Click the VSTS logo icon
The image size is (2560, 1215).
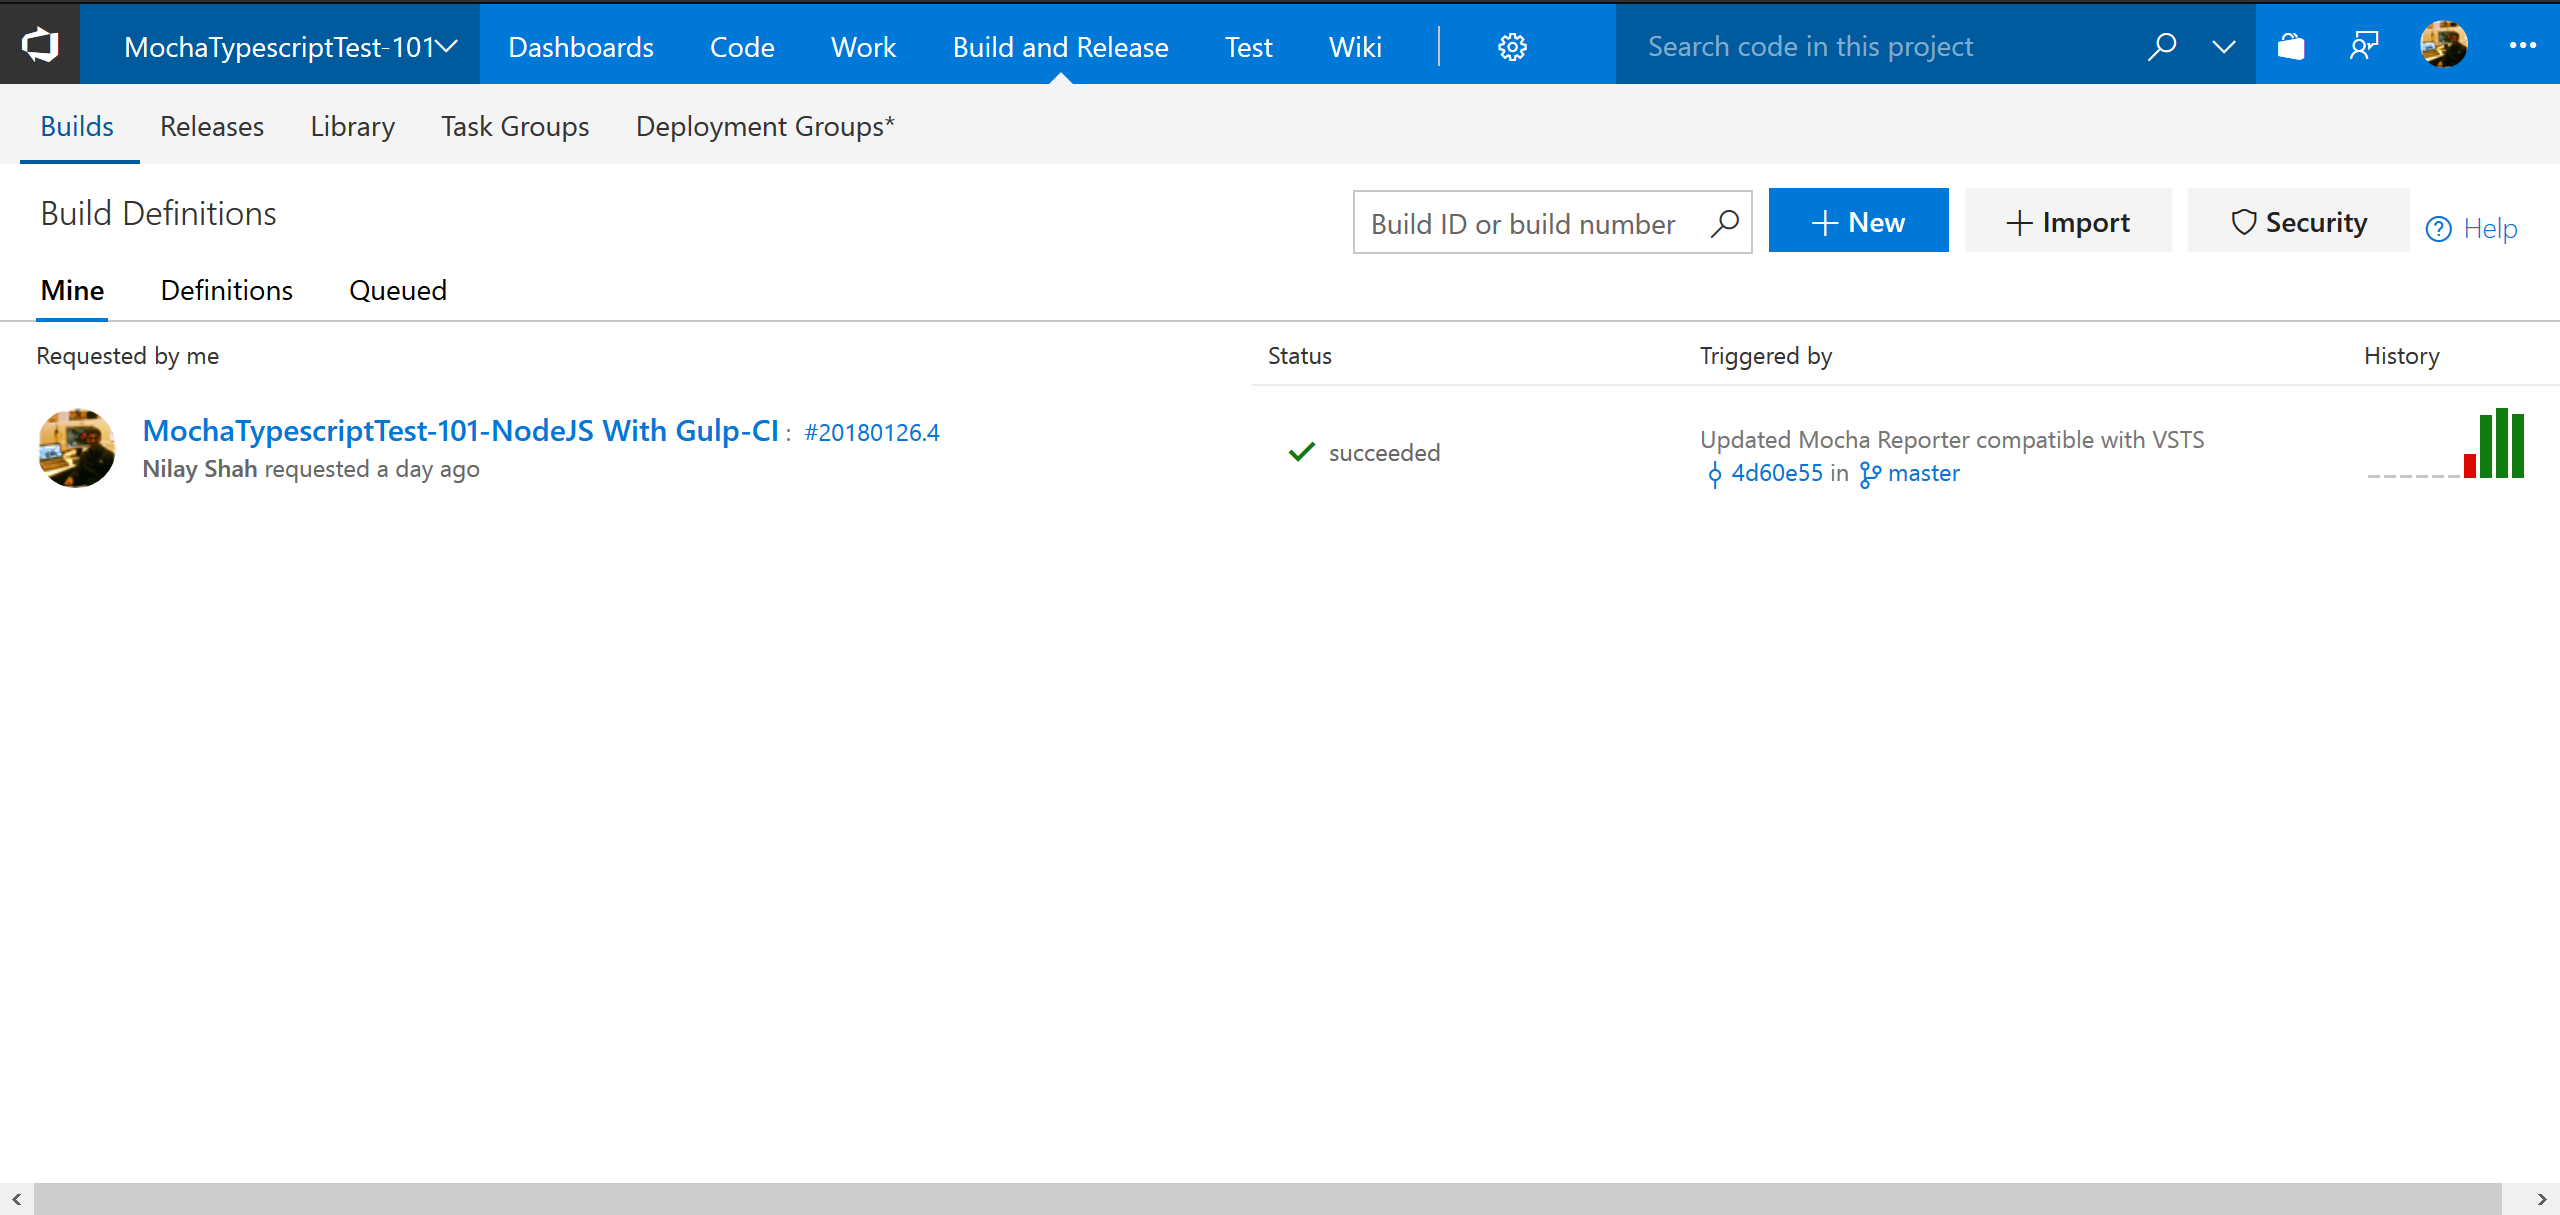click(40, 45)
